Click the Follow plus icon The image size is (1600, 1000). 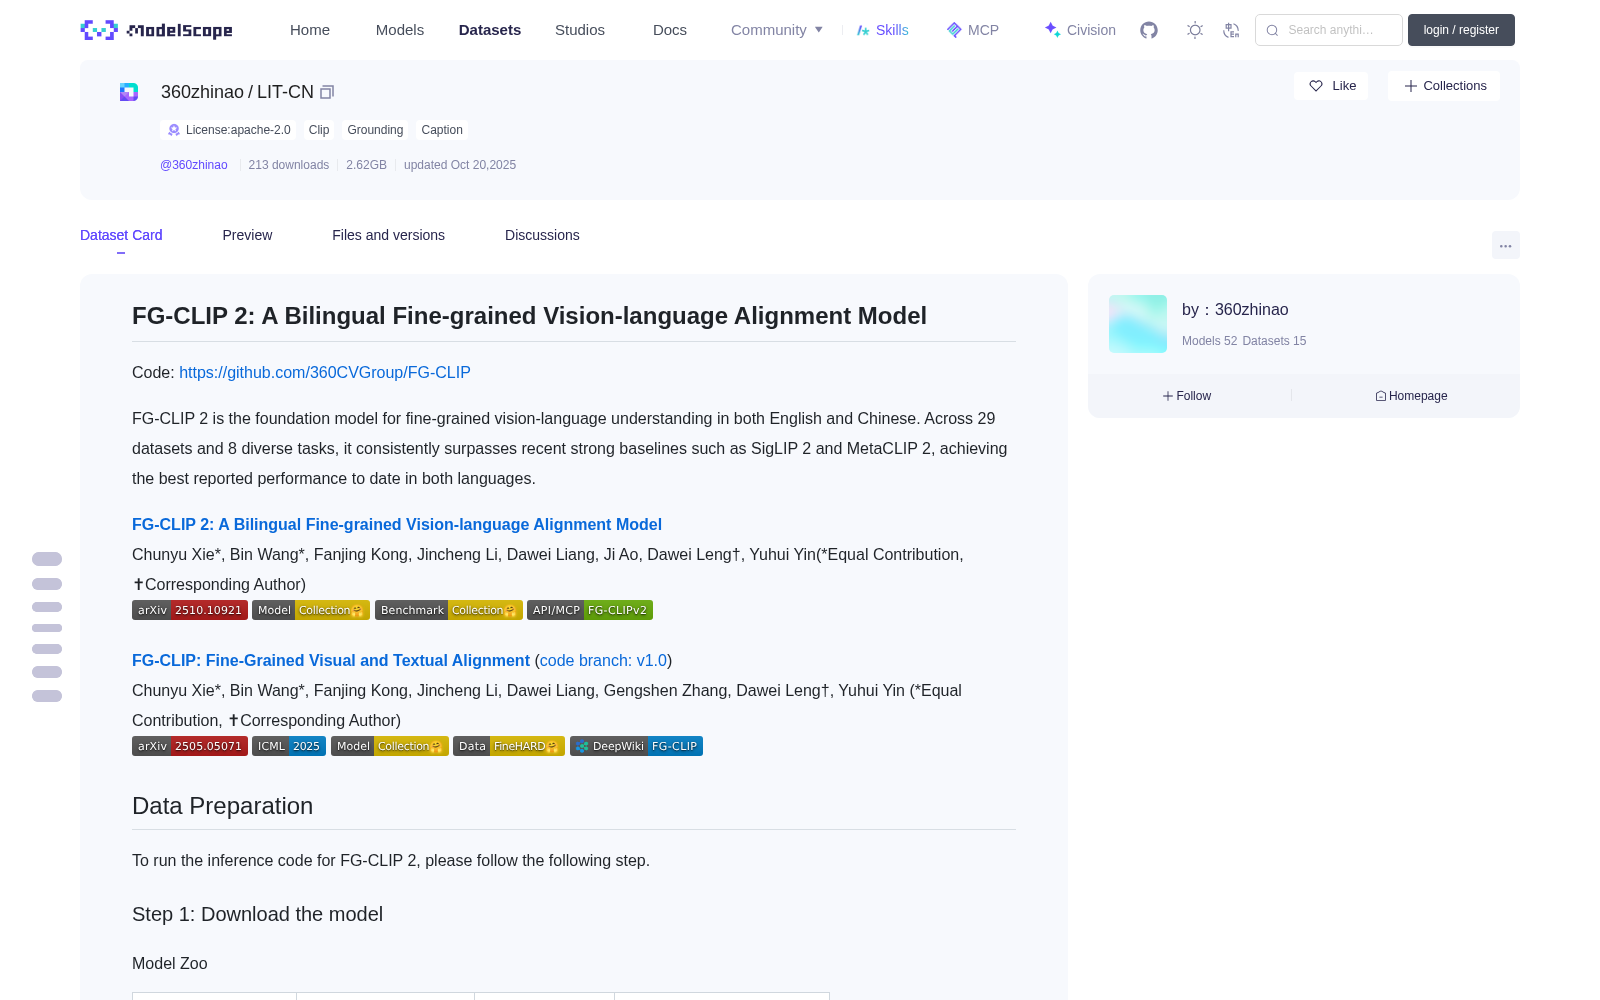[x=1168, y=396]
